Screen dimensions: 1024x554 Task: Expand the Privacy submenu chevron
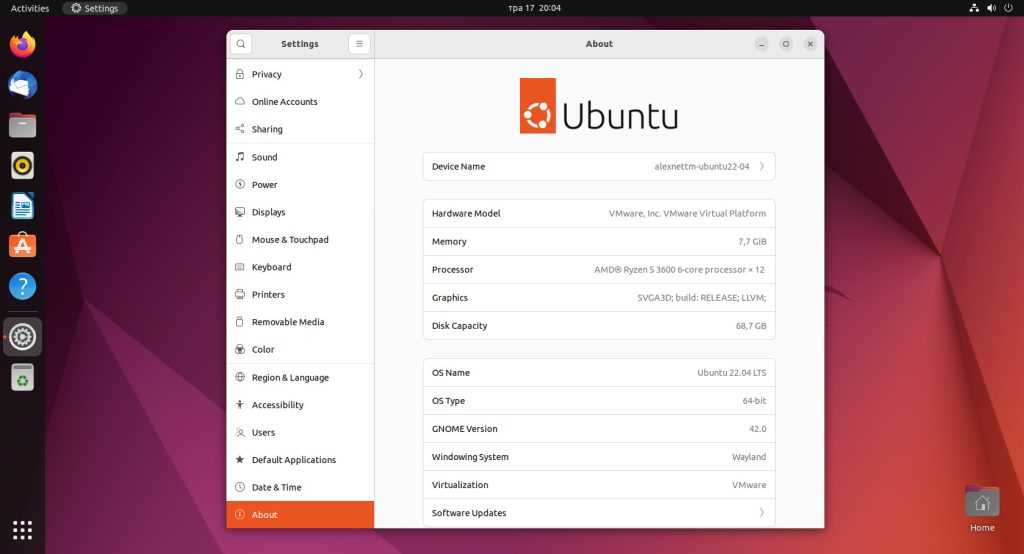(x=360, y=74)
